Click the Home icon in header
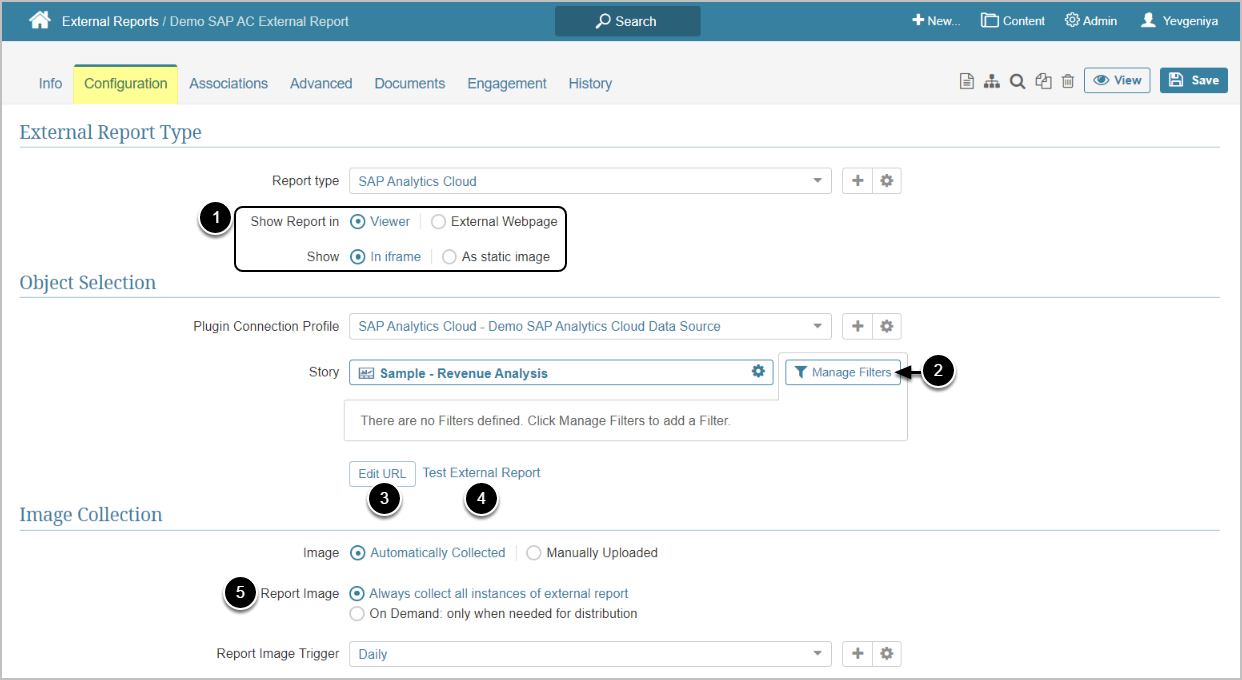This screenshot has height=680, width=1242. [39, 20]
